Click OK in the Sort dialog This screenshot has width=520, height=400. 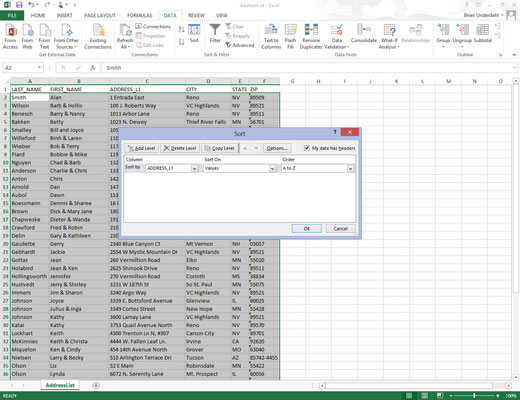click(307, 229)
